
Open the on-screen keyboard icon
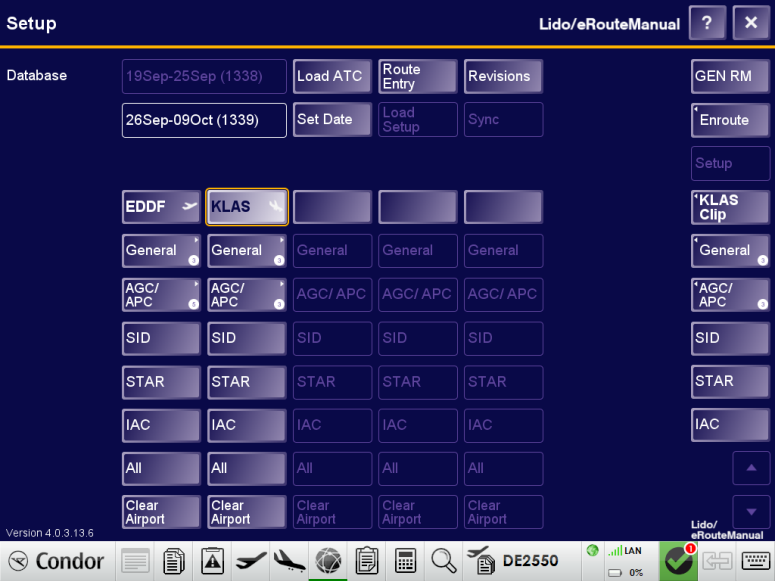tap(756, 561)
